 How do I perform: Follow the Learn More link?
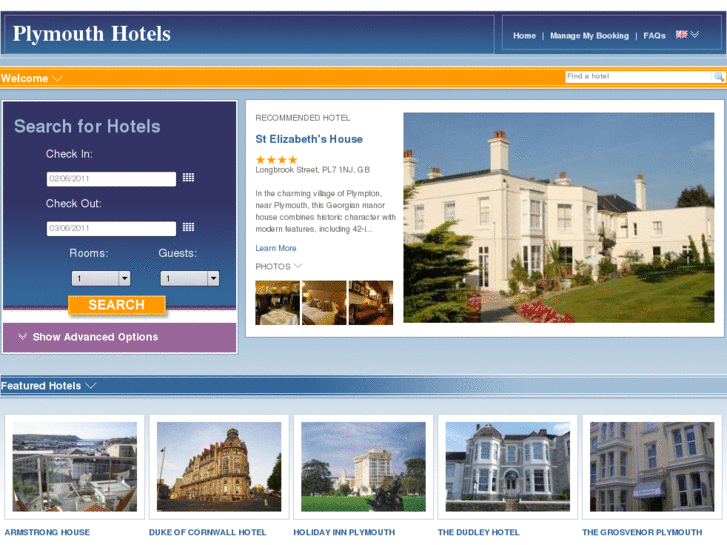[276, 248]
